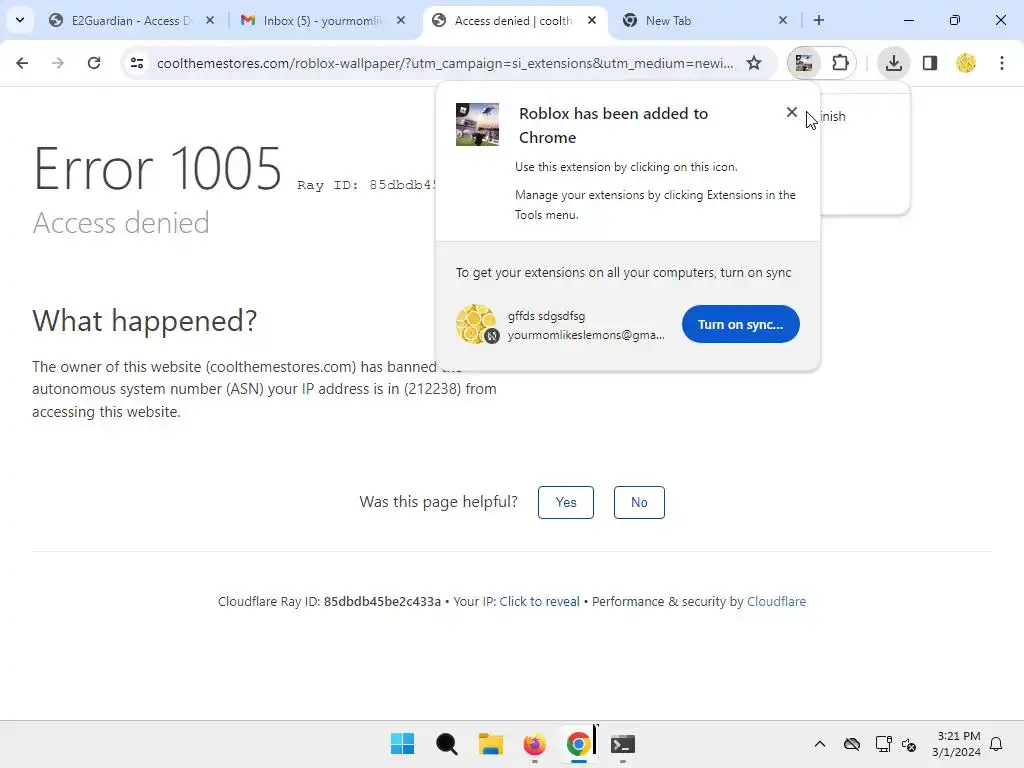Screen dimensions: 1024x768
Task: Click the 'Error 1005' heading text
Action: click(157, 168)
